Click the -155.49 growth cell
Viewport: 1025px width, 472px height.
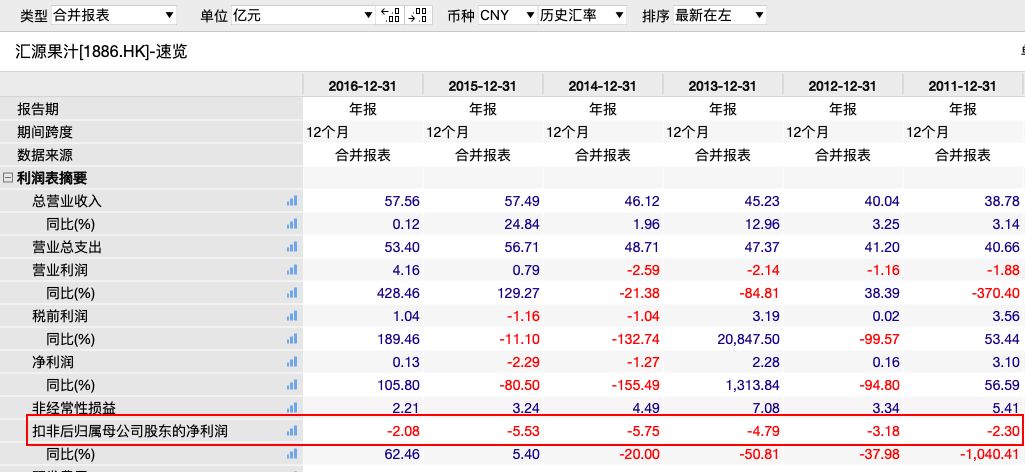coord(635,385)
